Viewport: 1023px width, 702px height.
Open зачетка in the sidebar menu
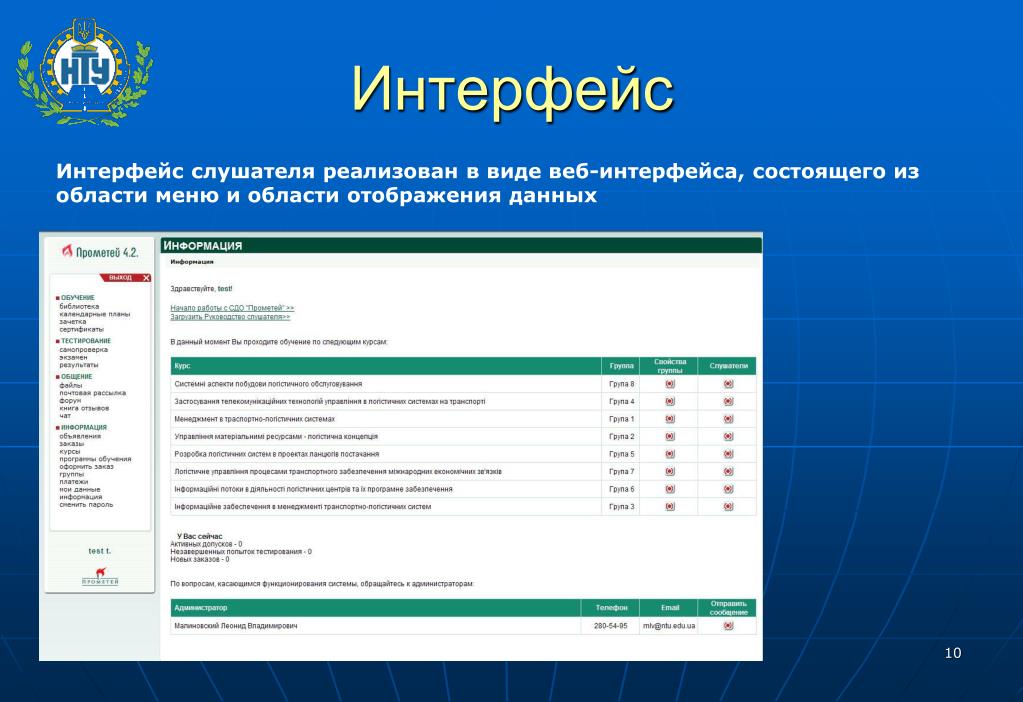72,322
